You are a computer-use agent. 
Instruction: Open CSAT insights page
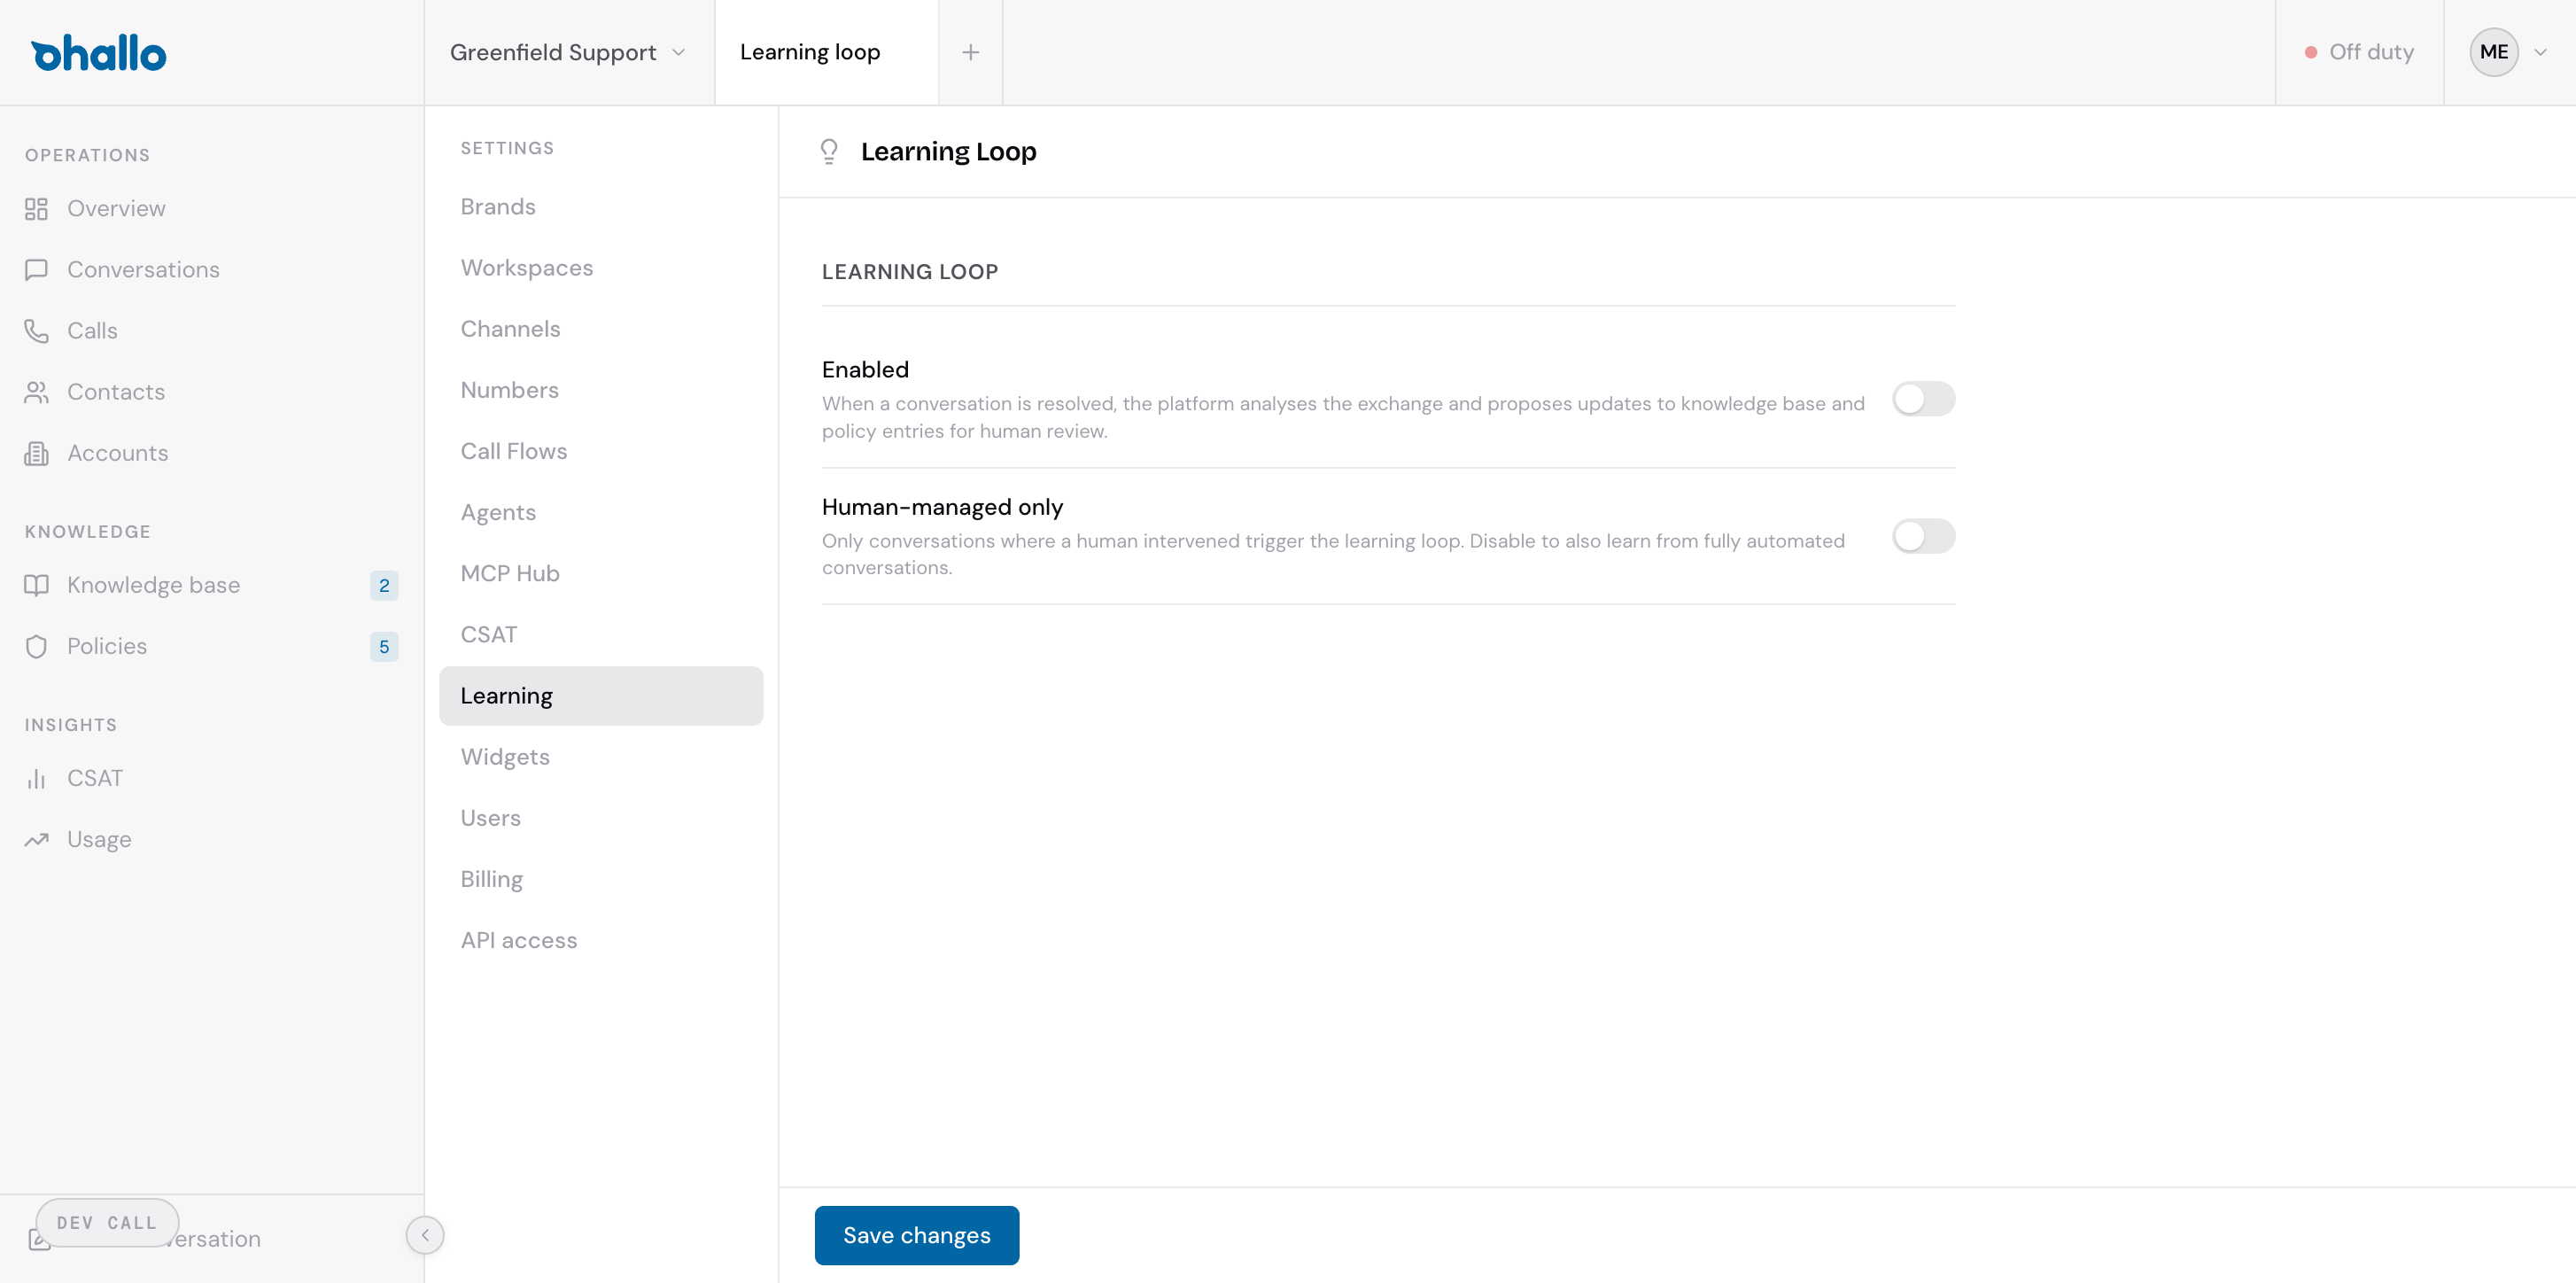[x=95, y=778]
